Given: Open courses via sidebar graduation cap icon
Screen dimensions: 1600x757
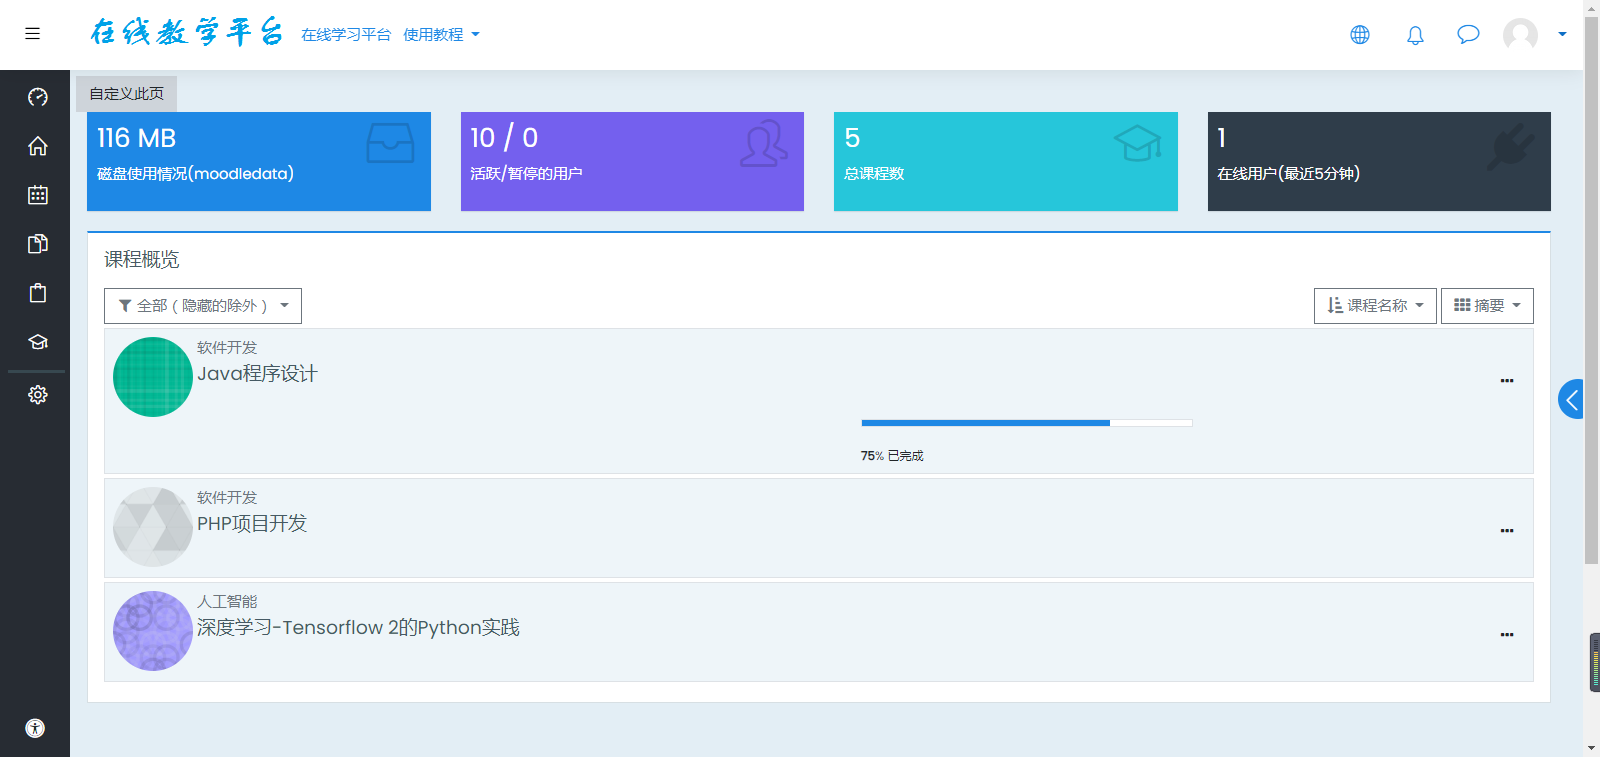Looking at the screenshot, I should click(38, 342).
